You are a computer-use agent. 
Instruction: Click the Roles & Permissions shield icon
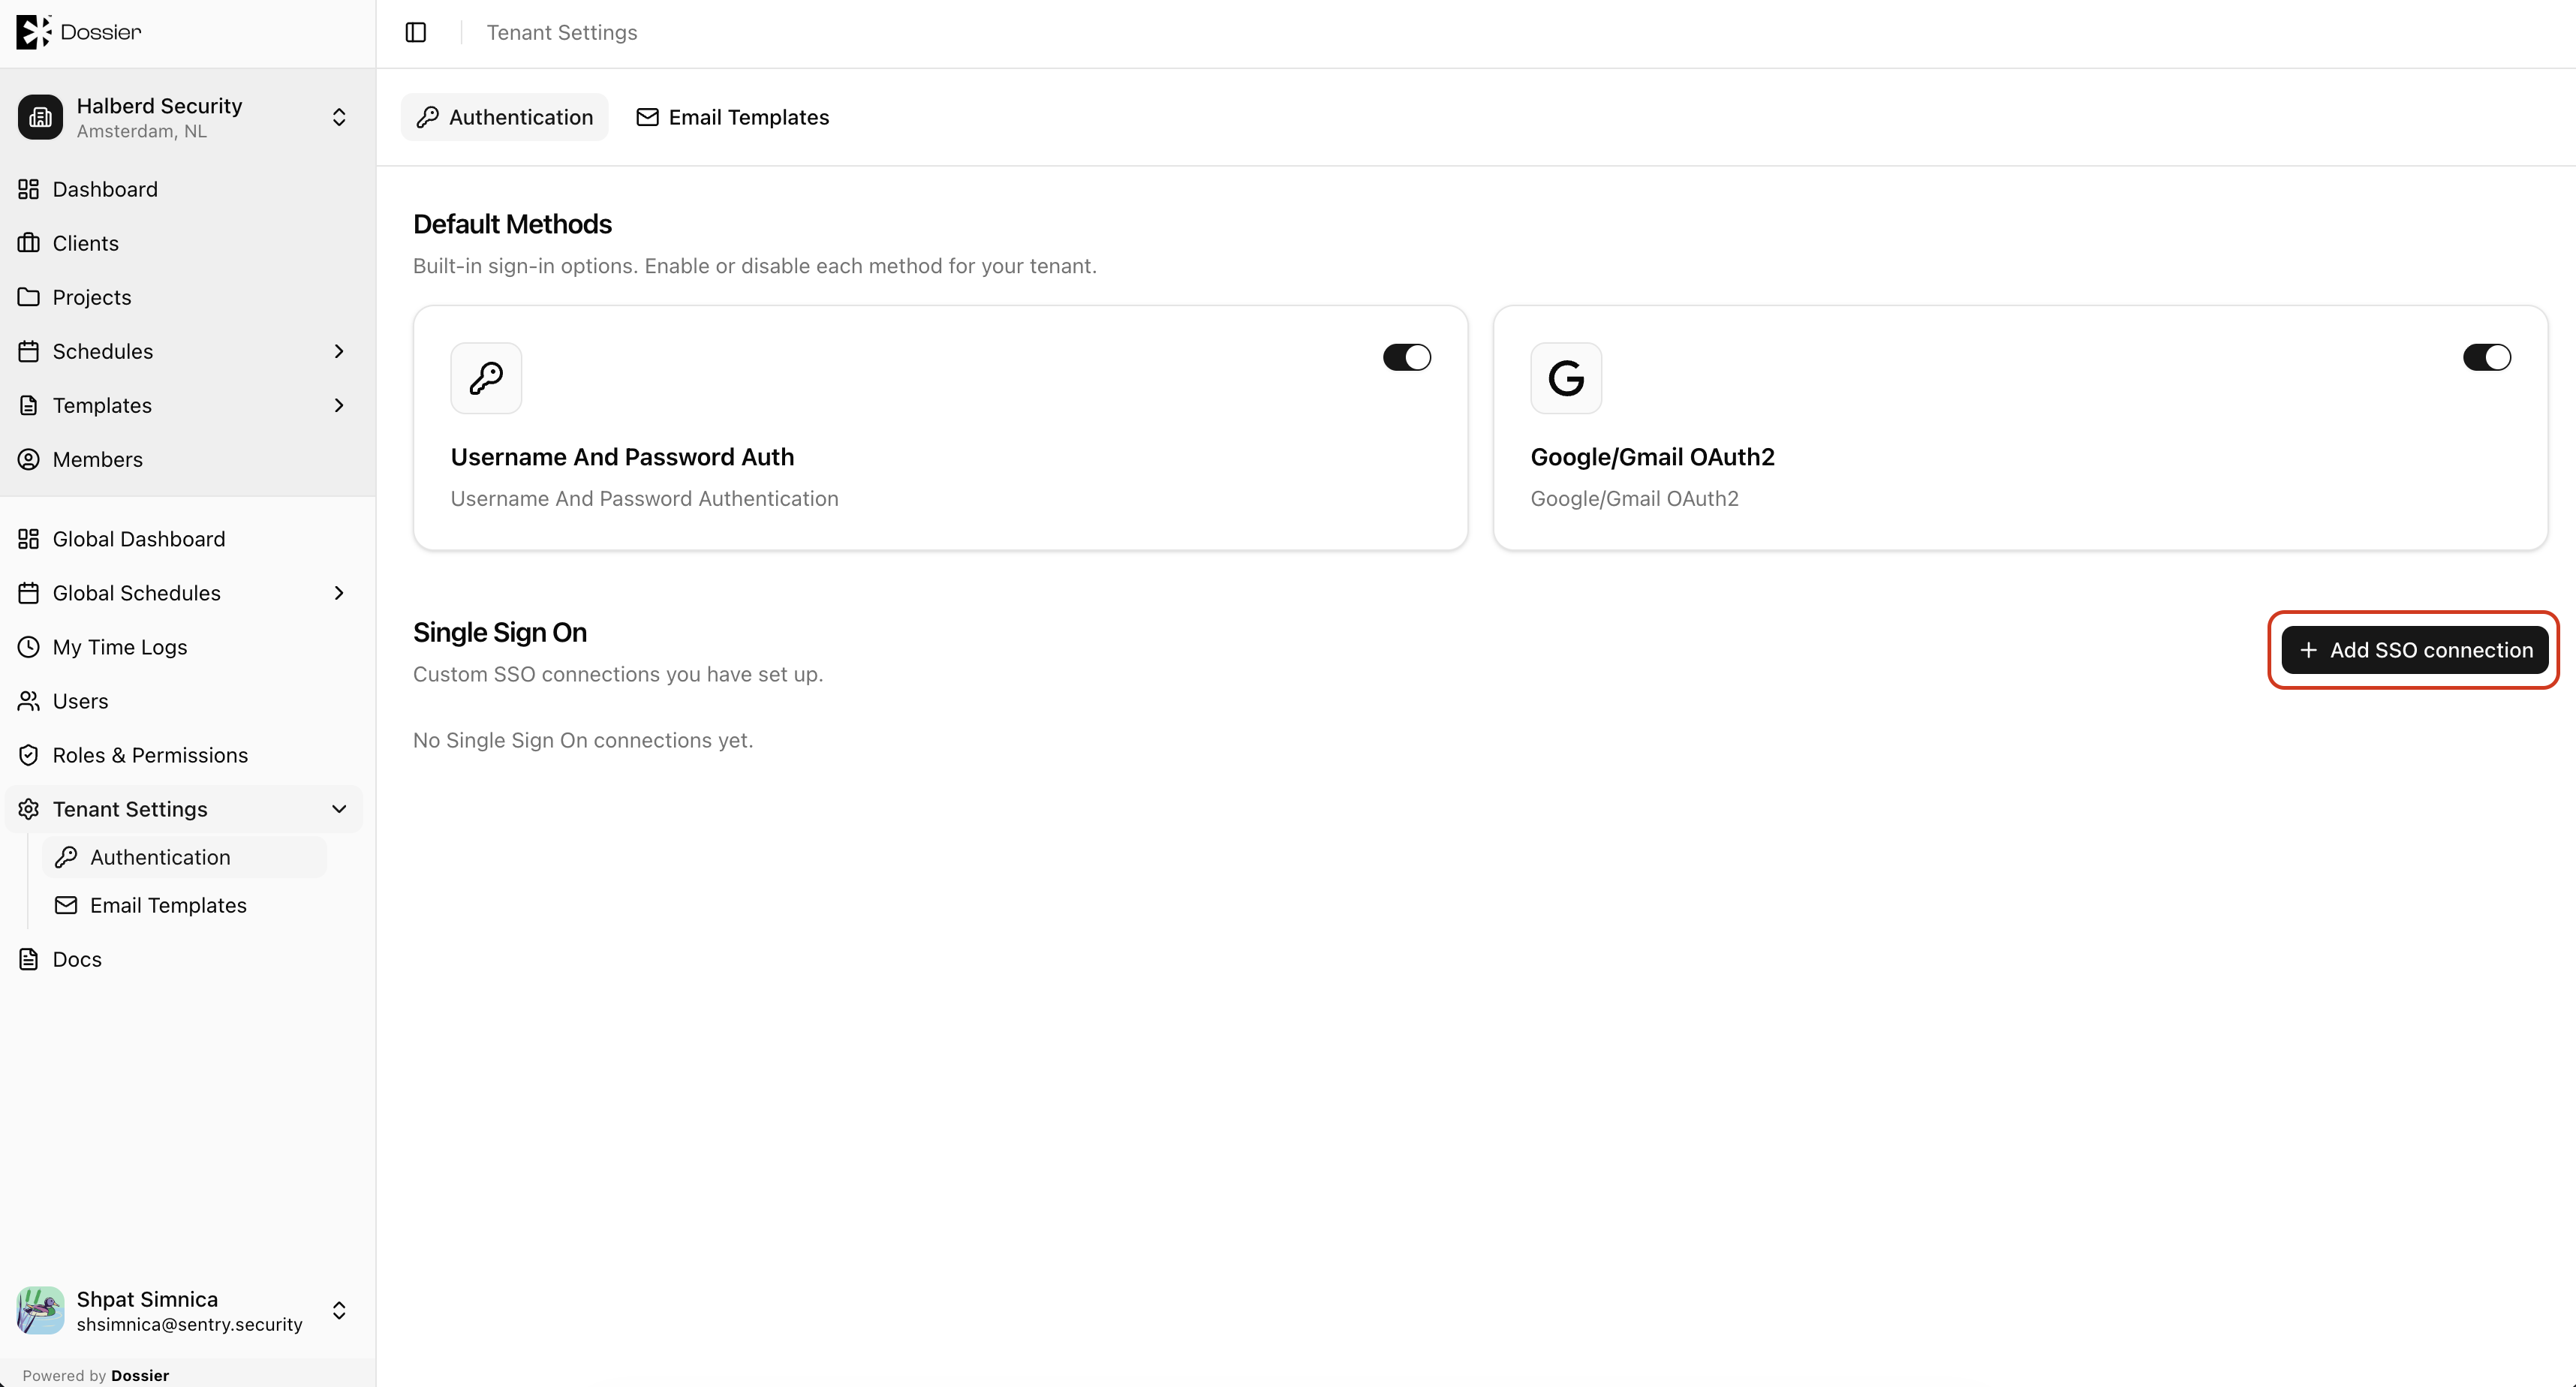click(x=29, y=755)
